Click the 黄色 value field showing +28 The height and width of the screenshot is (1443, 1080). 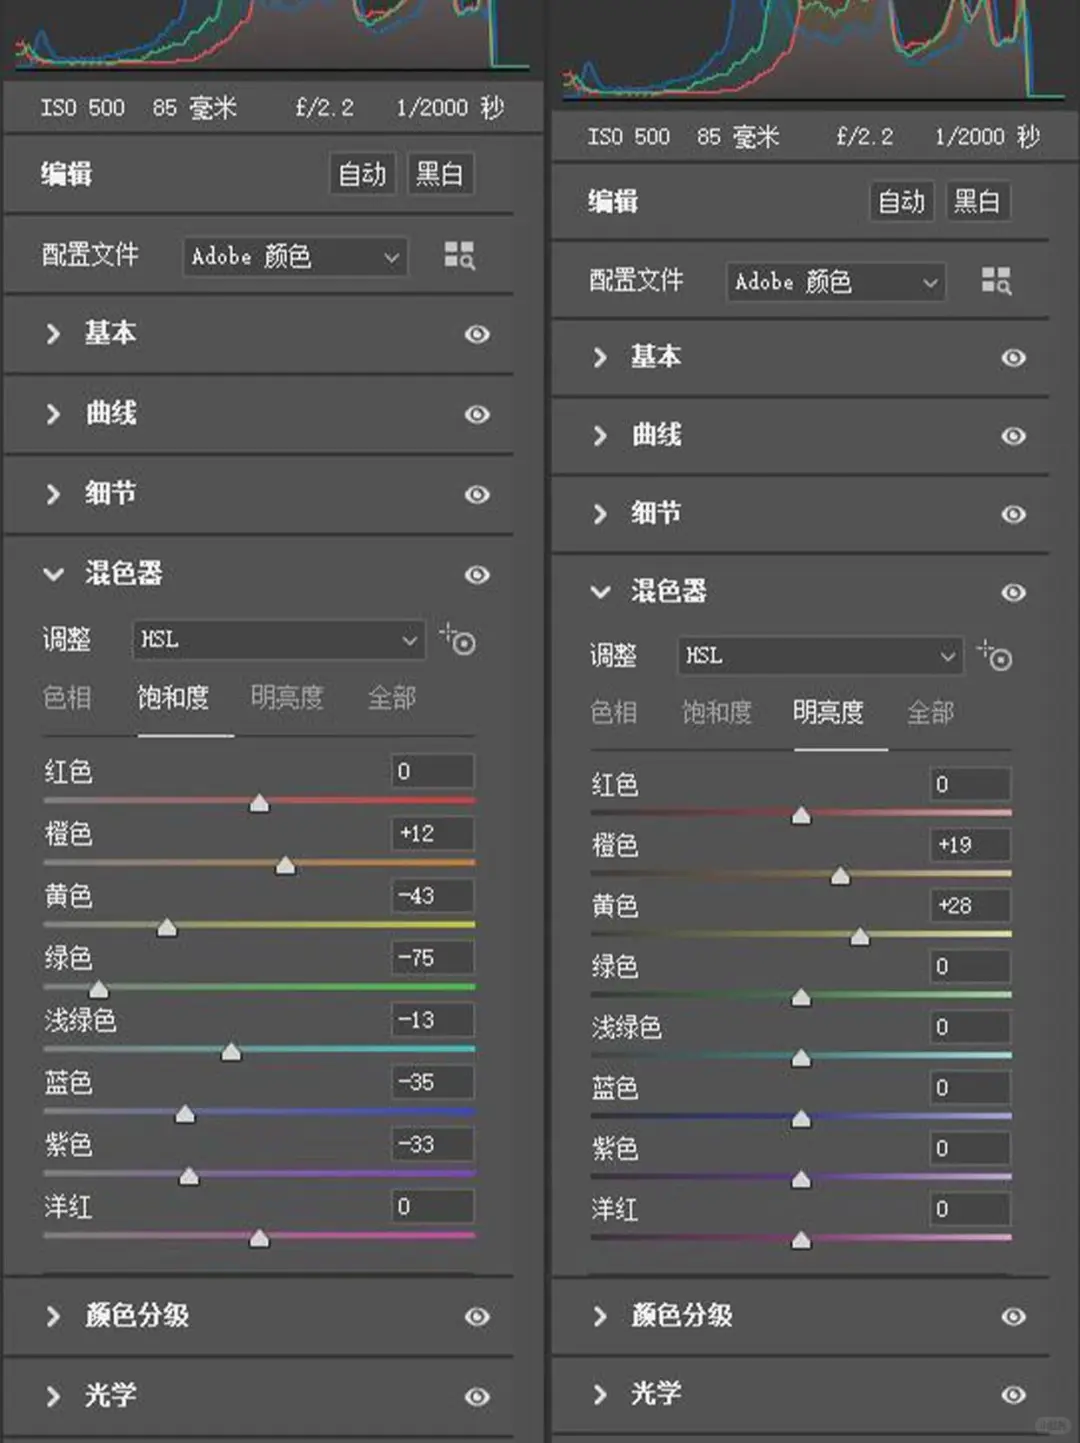tap(969, 905)
